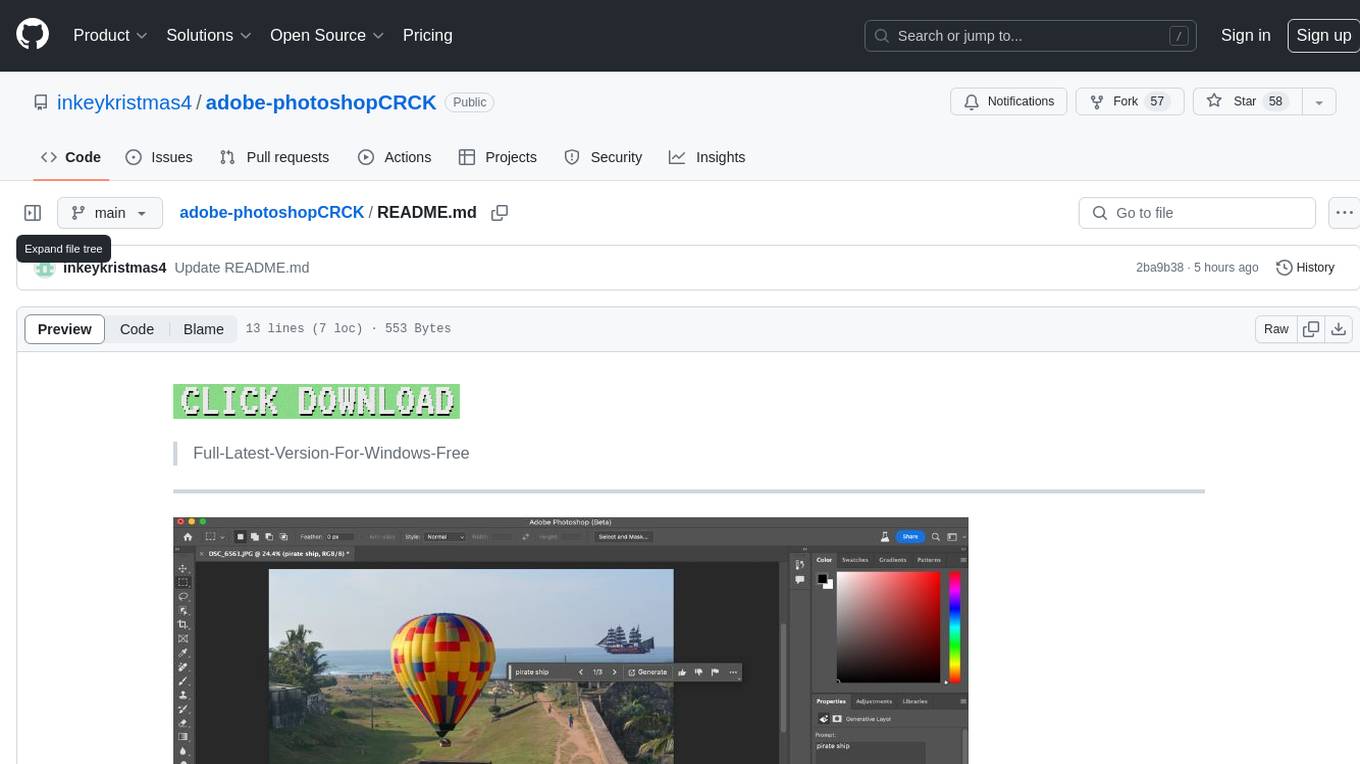1360x764 pixels.
Task: Click the expand file tree icon
Action: (33, 213)
